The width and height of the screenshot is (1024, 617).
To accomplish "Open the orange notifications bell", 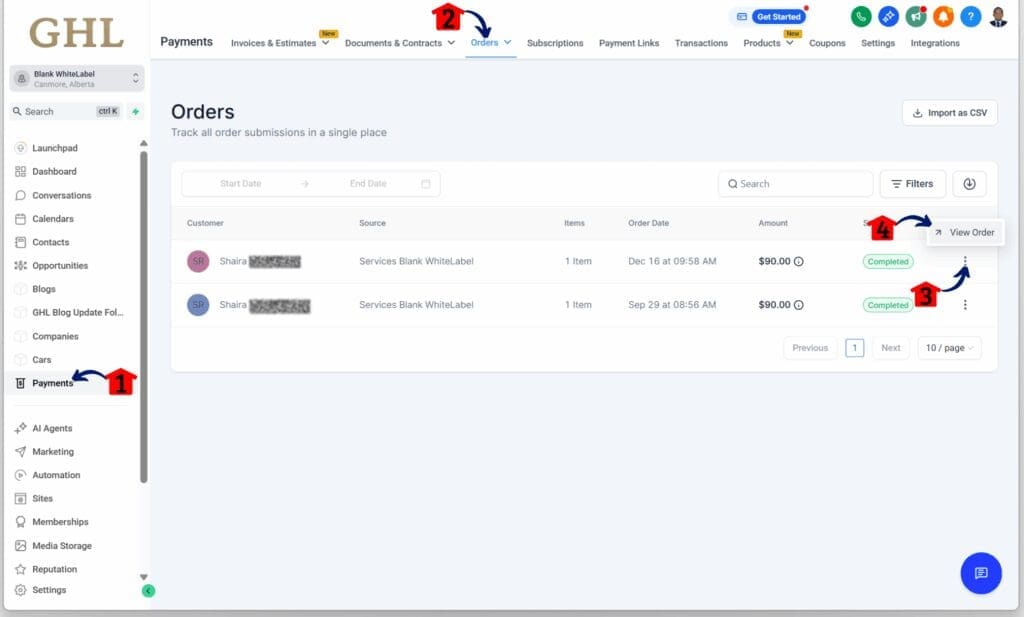I will coord(943,17).
